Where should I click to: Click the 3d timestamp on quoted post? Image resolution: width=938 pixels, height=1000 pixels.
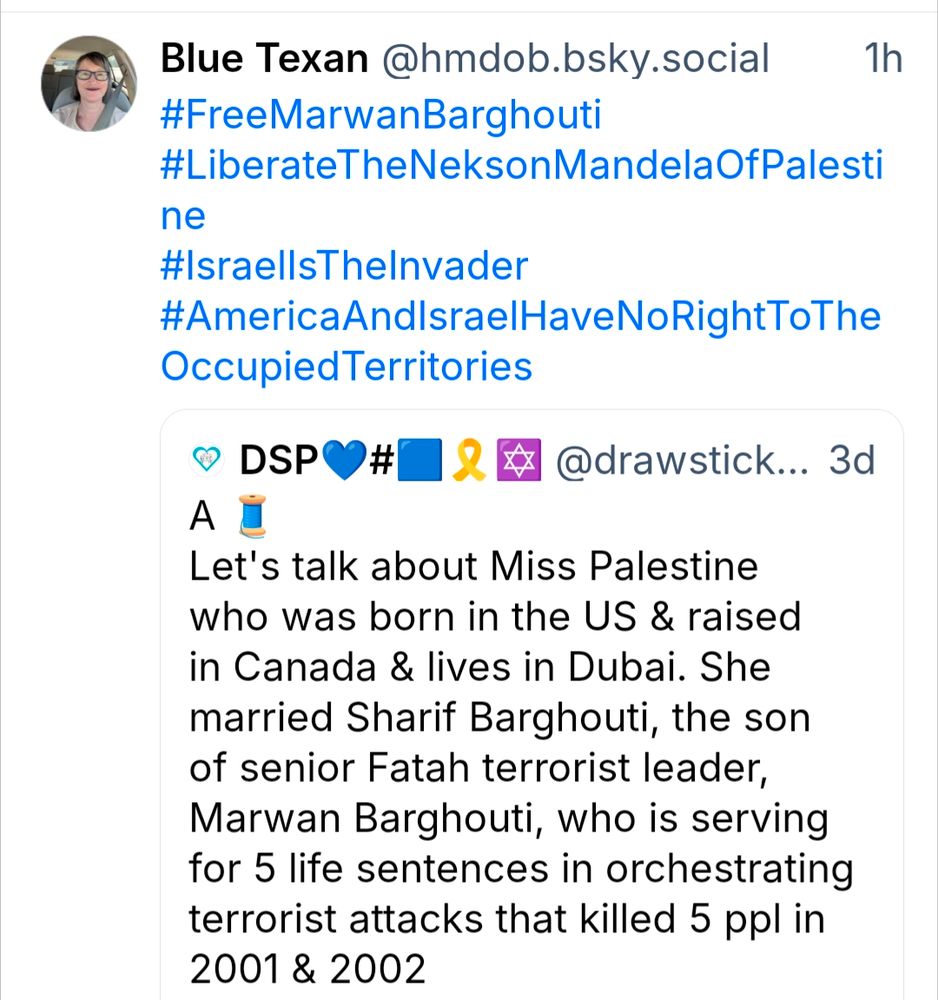(851, 461)
